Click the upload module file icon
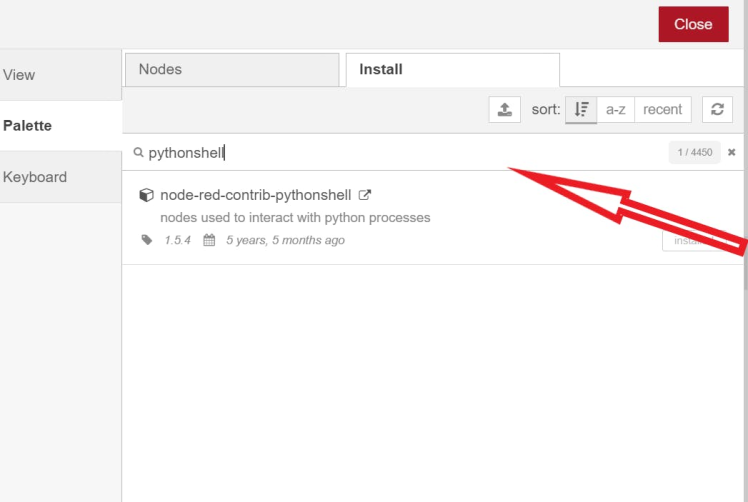This screenshot has width=748, height=502. click(x=504, y=109)
